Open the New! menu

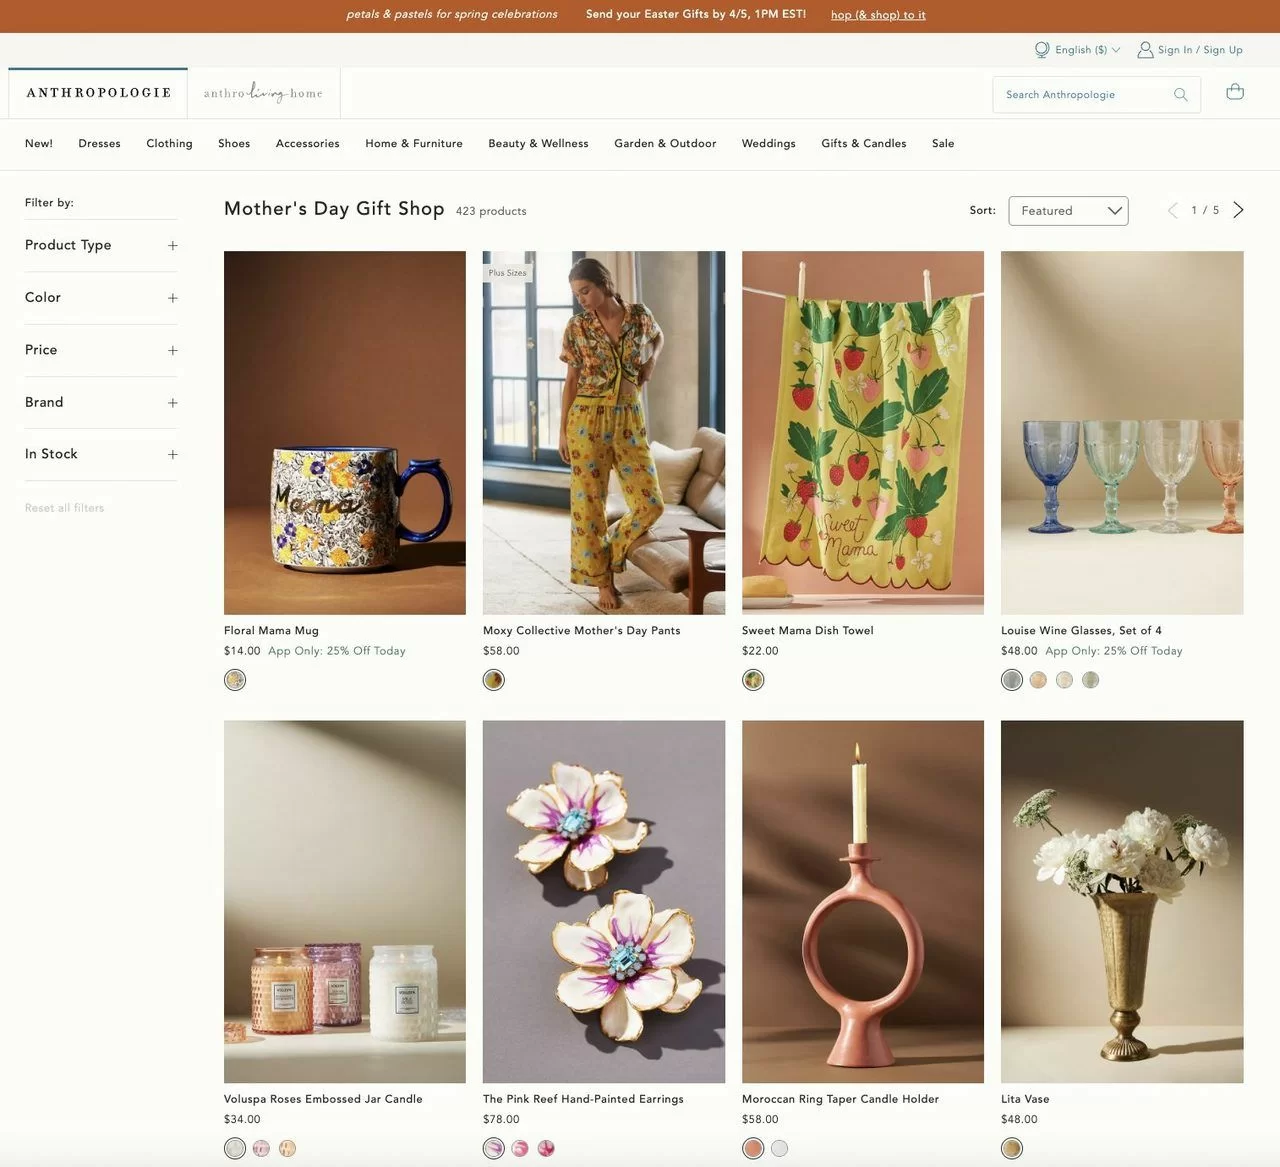point(39,143)
